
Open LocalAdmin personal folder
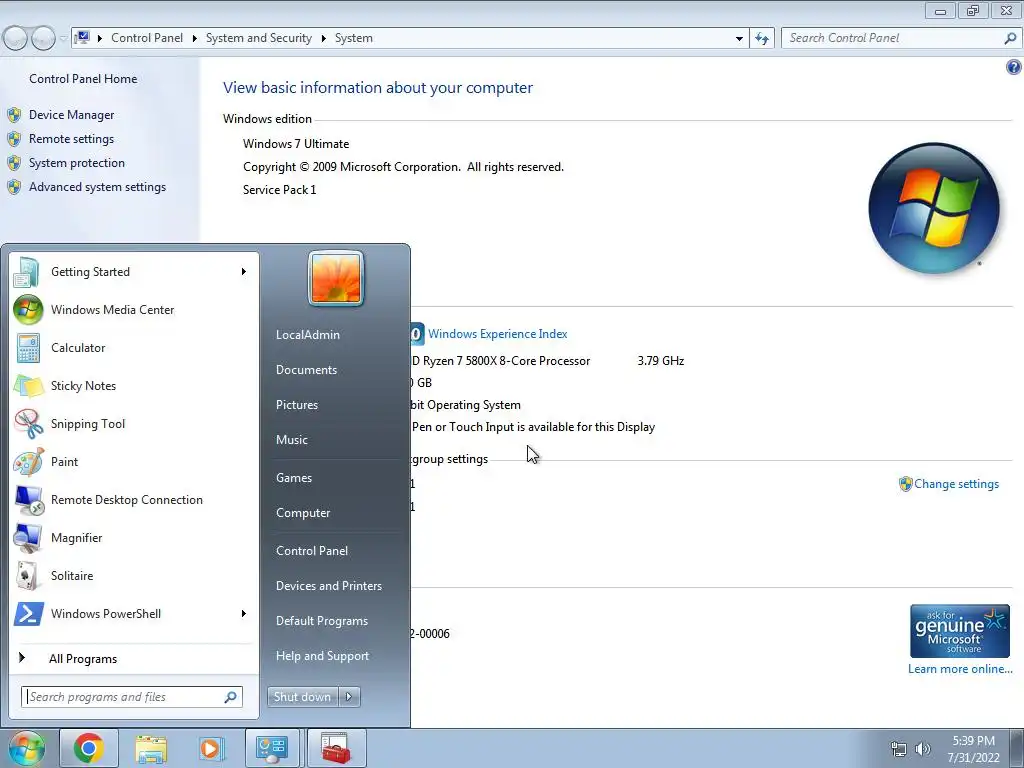point(308,334)
